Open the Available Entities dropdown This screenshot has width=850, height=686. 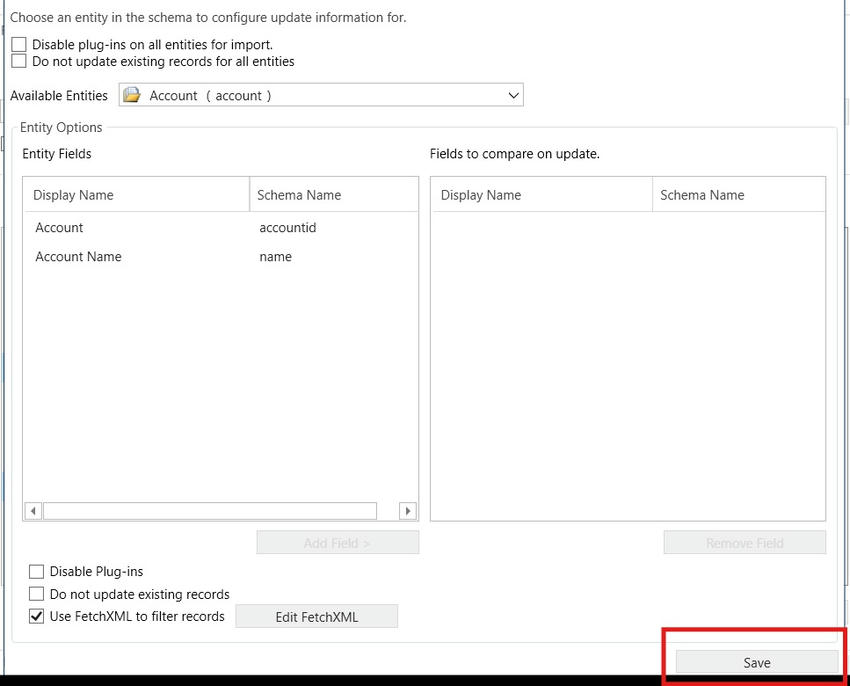321,95
